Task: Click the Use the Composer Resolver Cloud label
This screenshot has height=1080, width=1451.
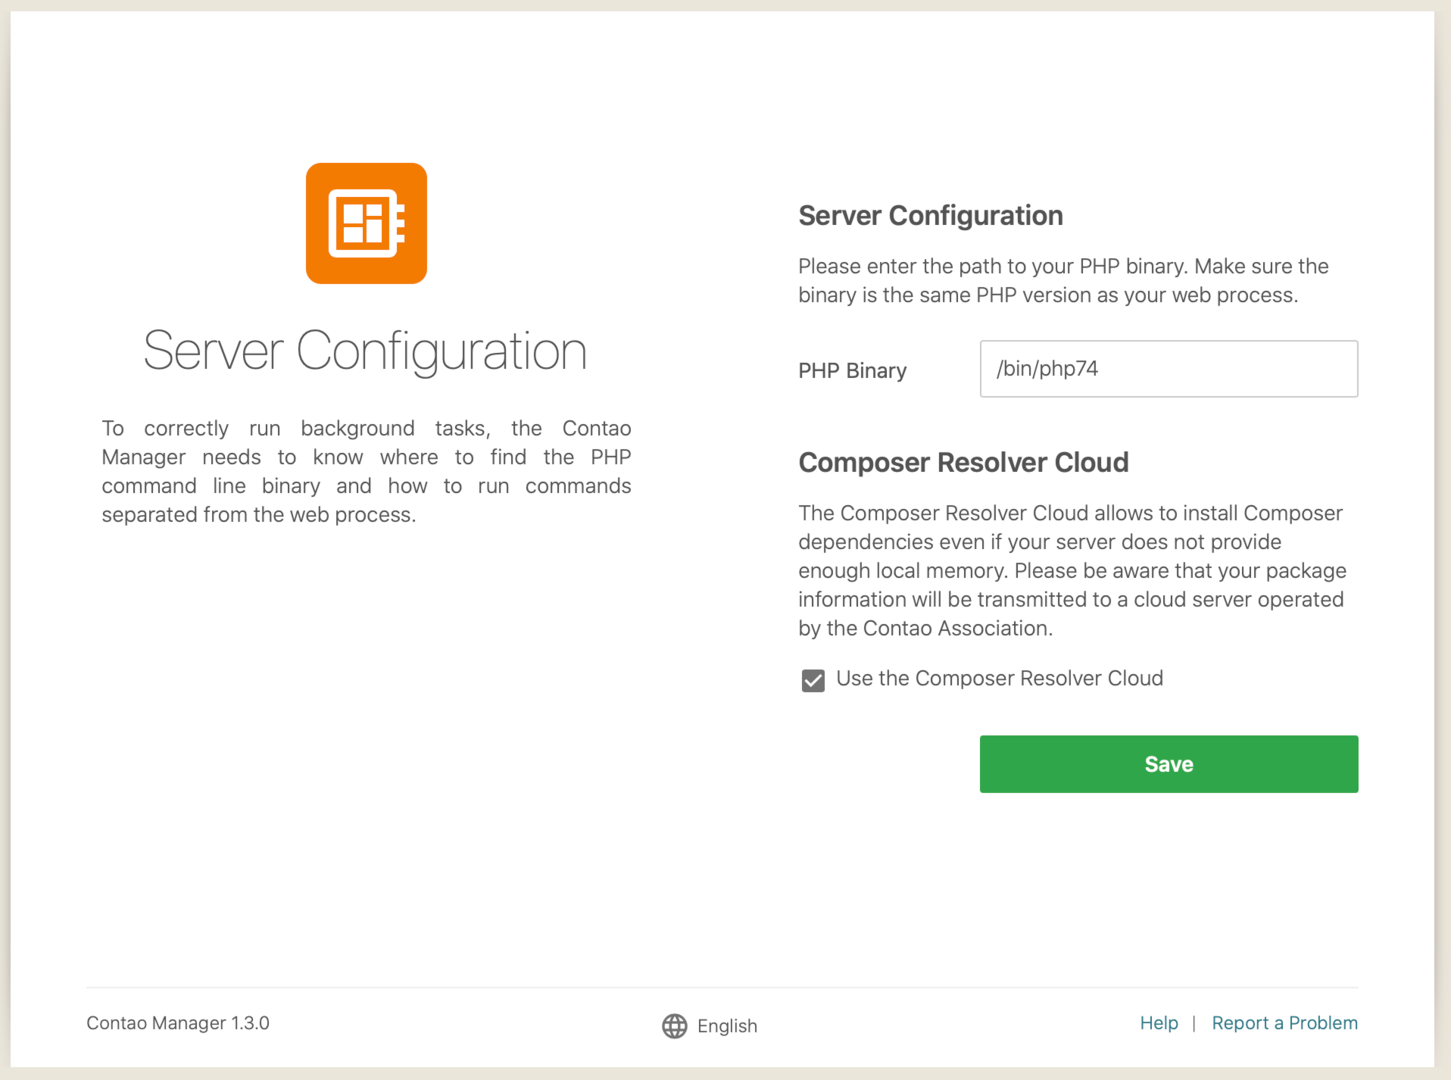Action: (999, 678)
